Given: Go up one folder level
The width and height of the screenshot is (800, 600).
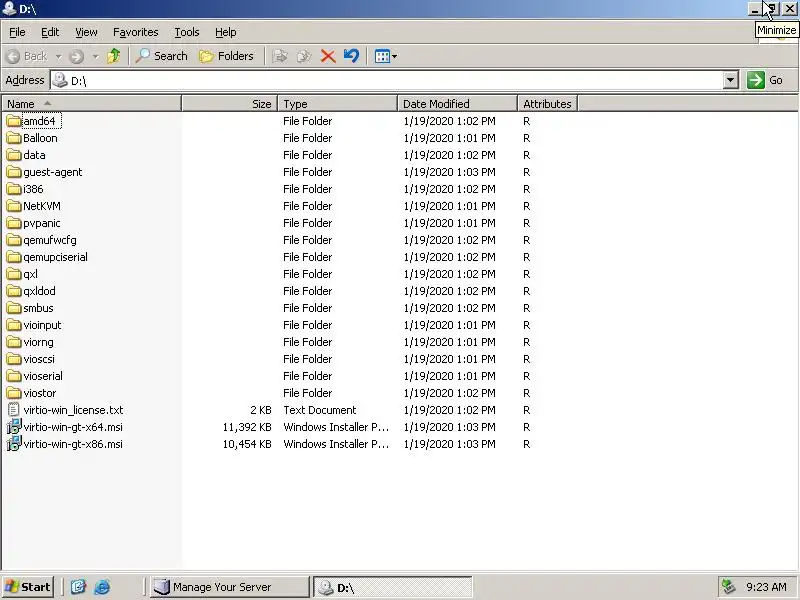Looking at the screenshot, I should click(114, 56).
